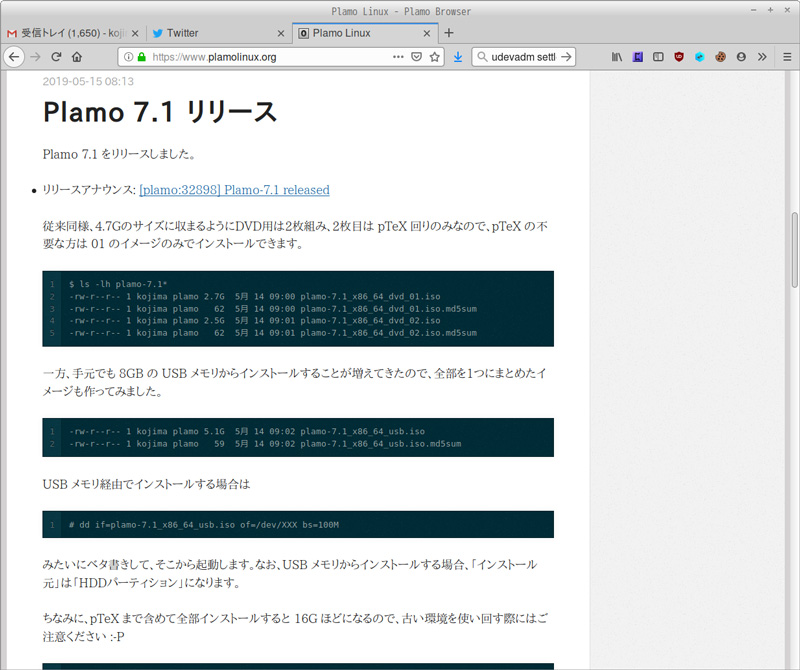Open the Library toolbar icon
800x670 pixels.
click(616, 57)
